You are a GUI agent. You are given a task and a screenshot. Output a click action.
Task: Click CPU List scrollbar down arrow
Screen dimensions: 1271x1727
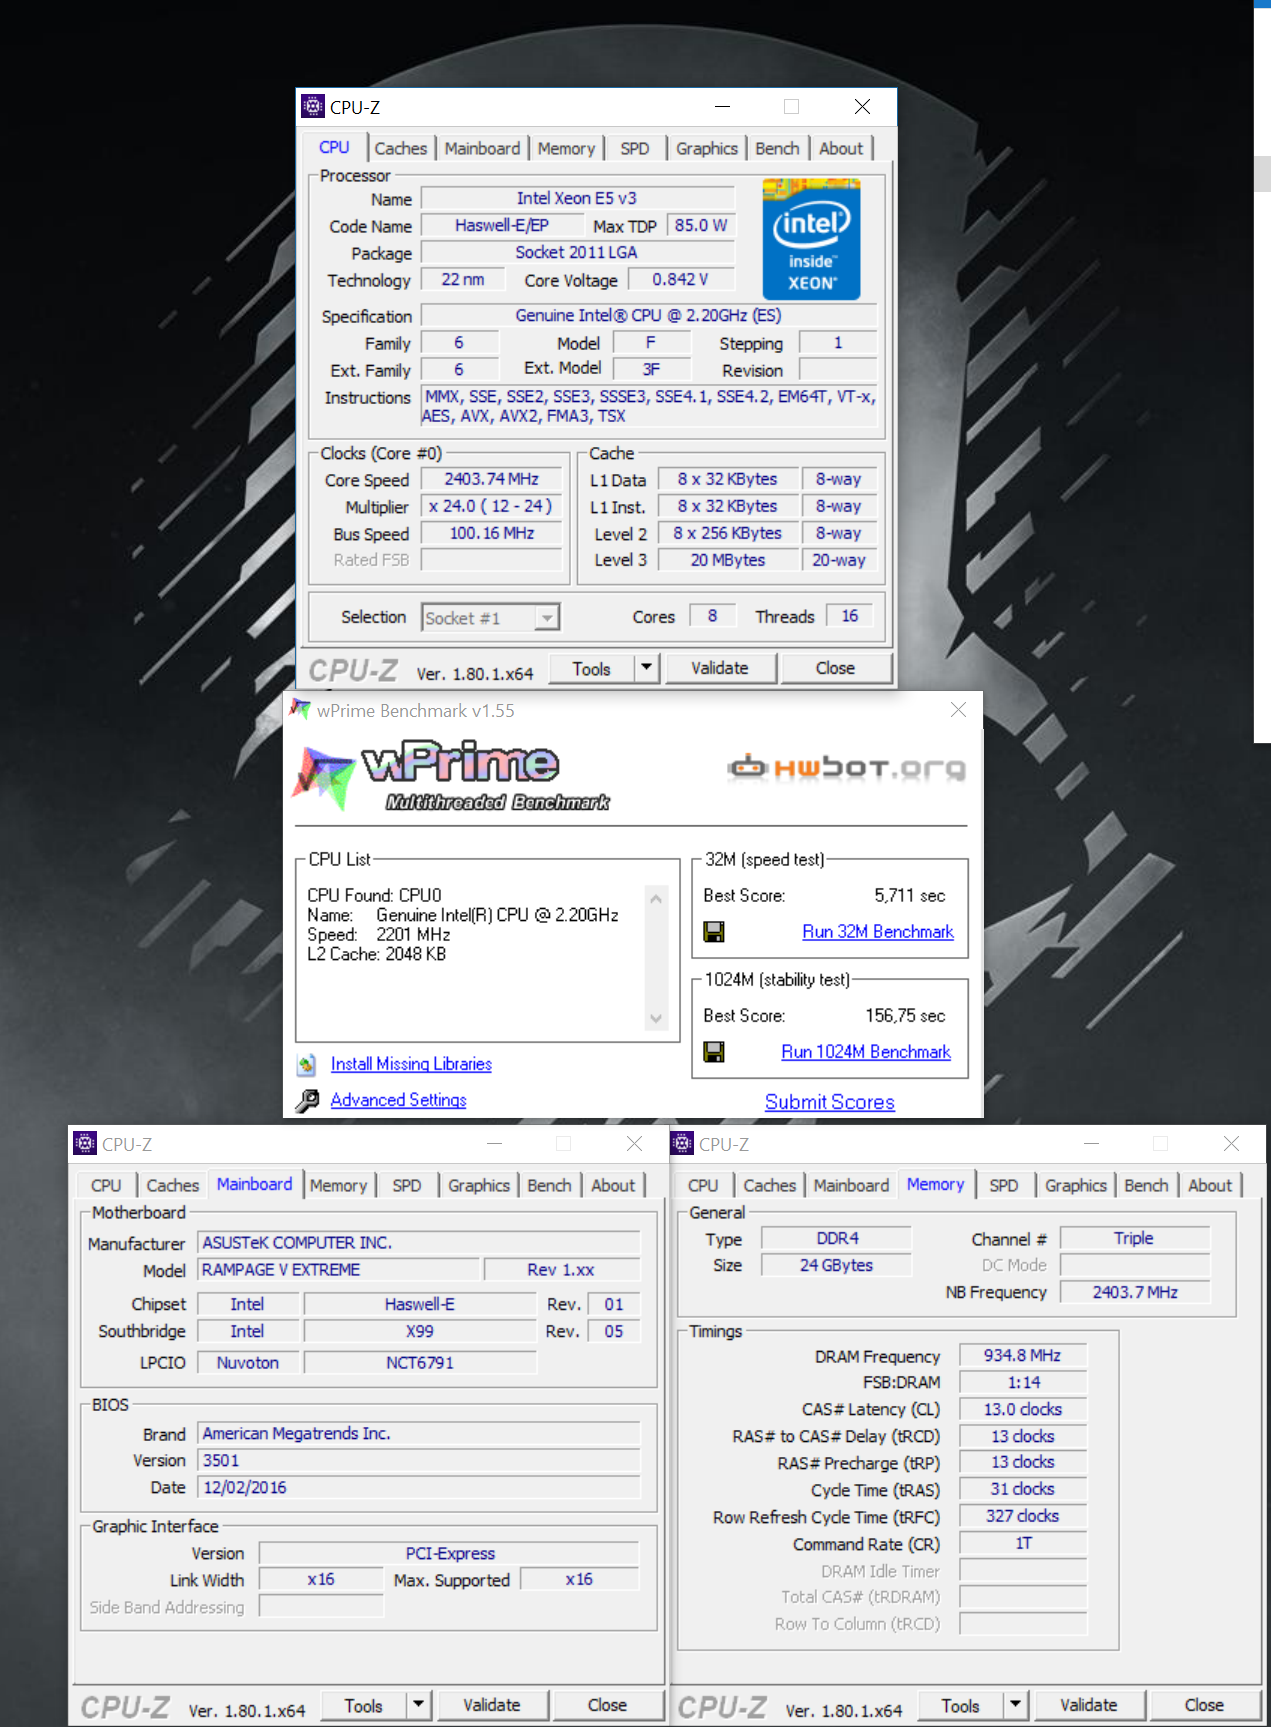pyautogui.click(x=656, y=1019)
